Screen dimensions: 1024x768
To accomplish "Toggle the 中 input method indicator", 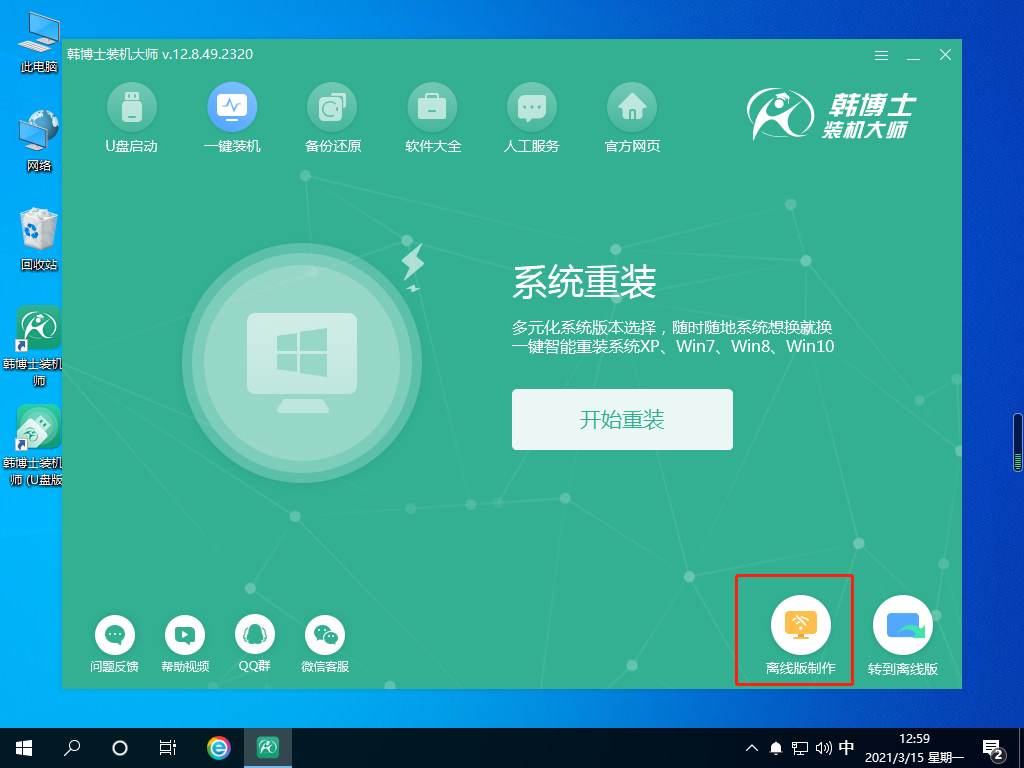I will click(847, 748).
